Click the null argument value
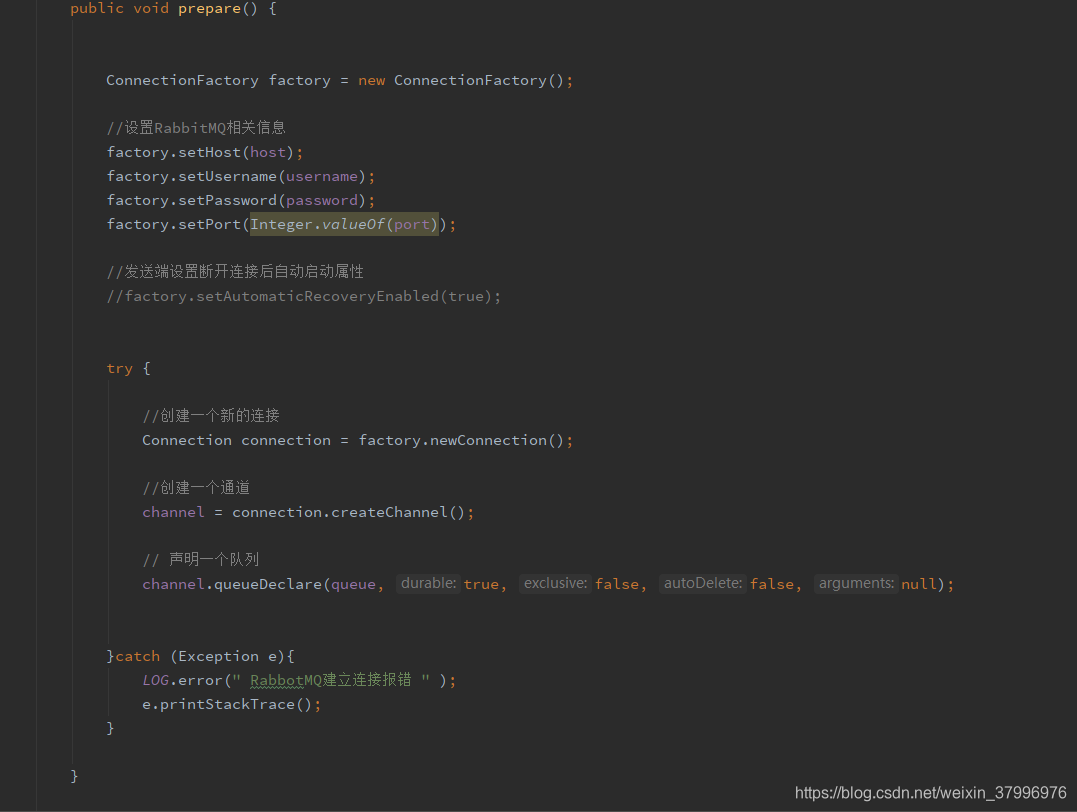Image resolution: width=1077 pixels, height=812 pixels. click(x=918, y=585)
